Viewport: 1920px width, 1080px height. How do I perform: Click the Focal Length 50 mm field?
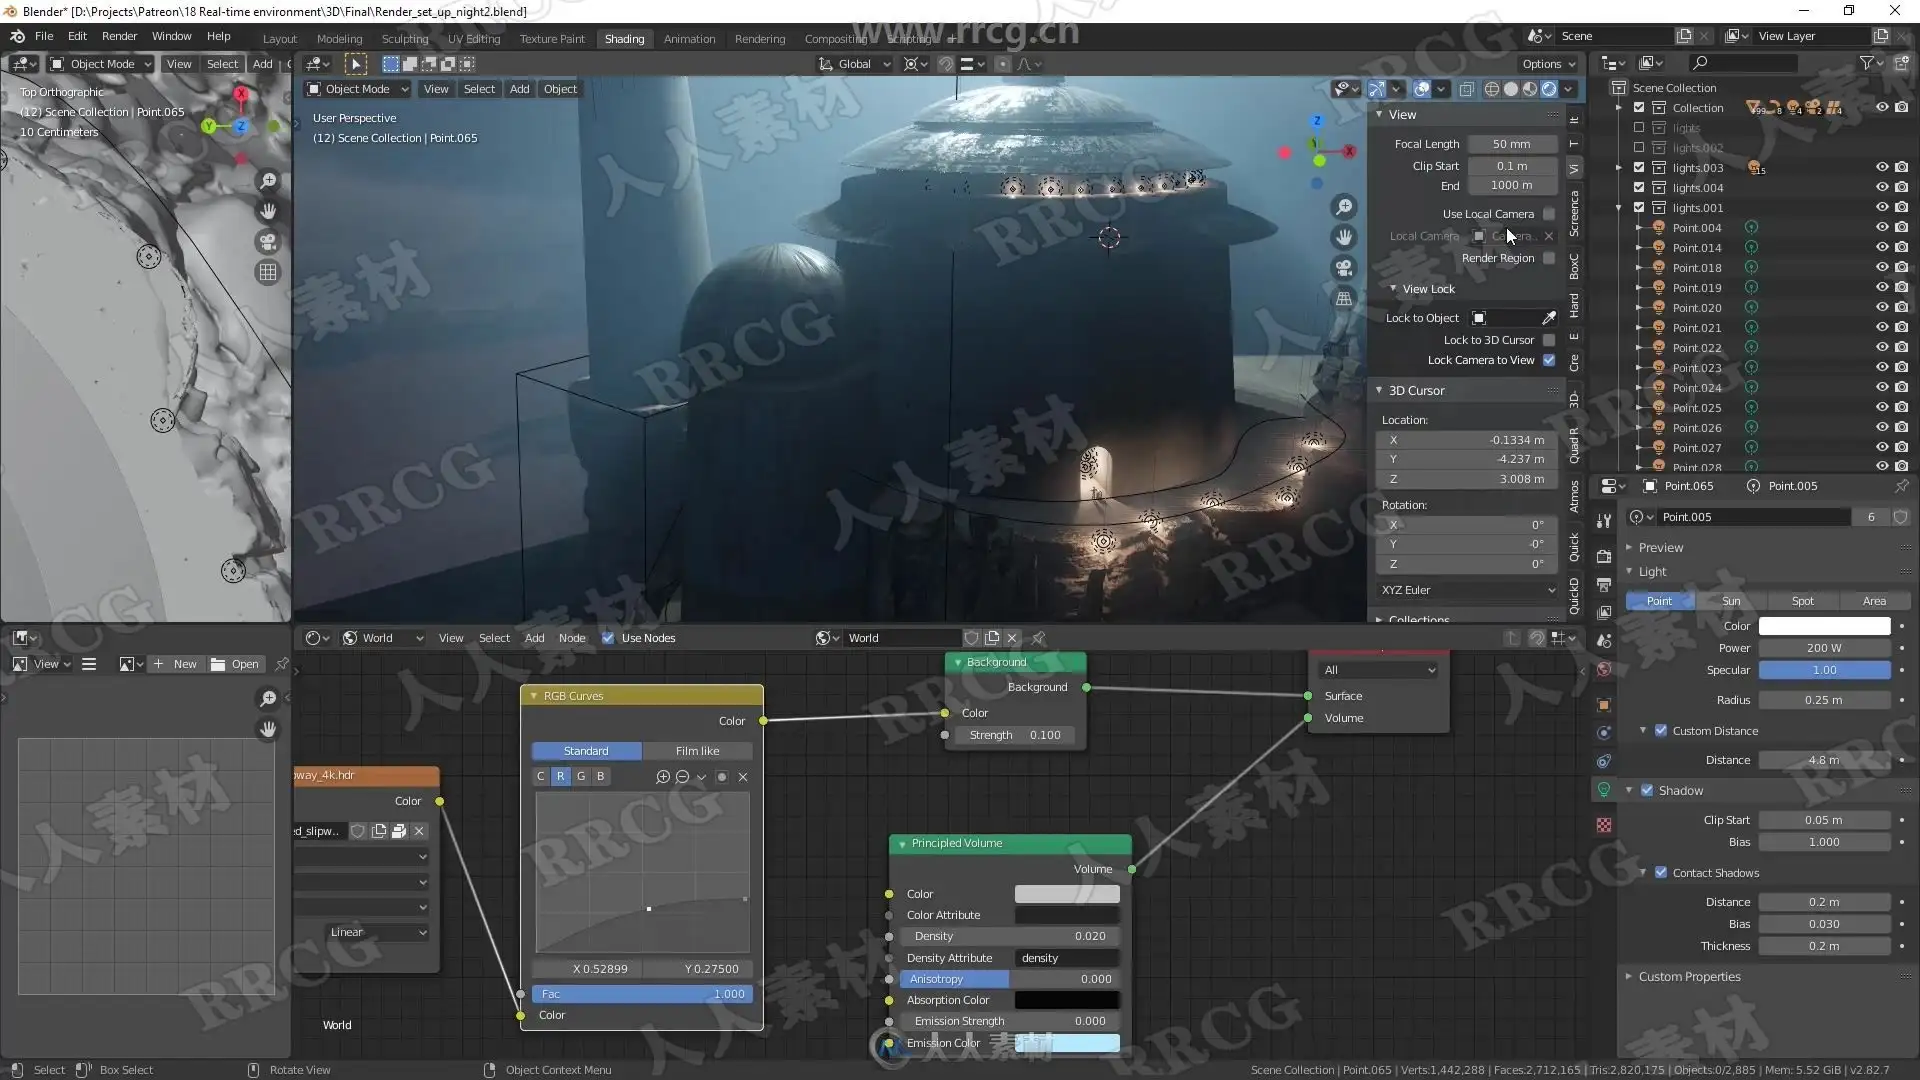[1511, 144]
